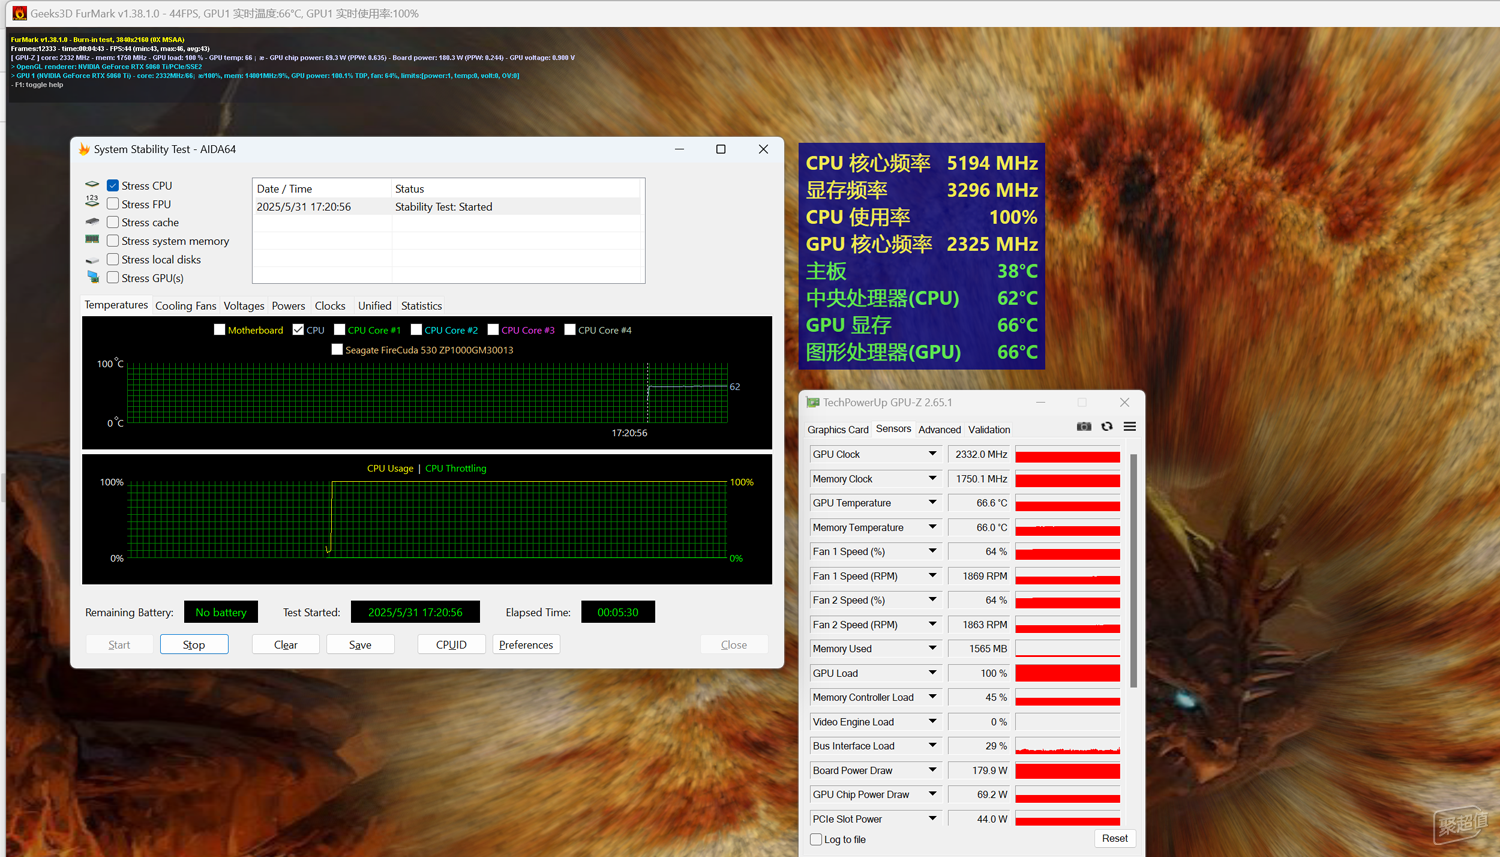Screen dimensions: 1500x857
Task: Stop the stability test
Action: click(x=194, y=645)
